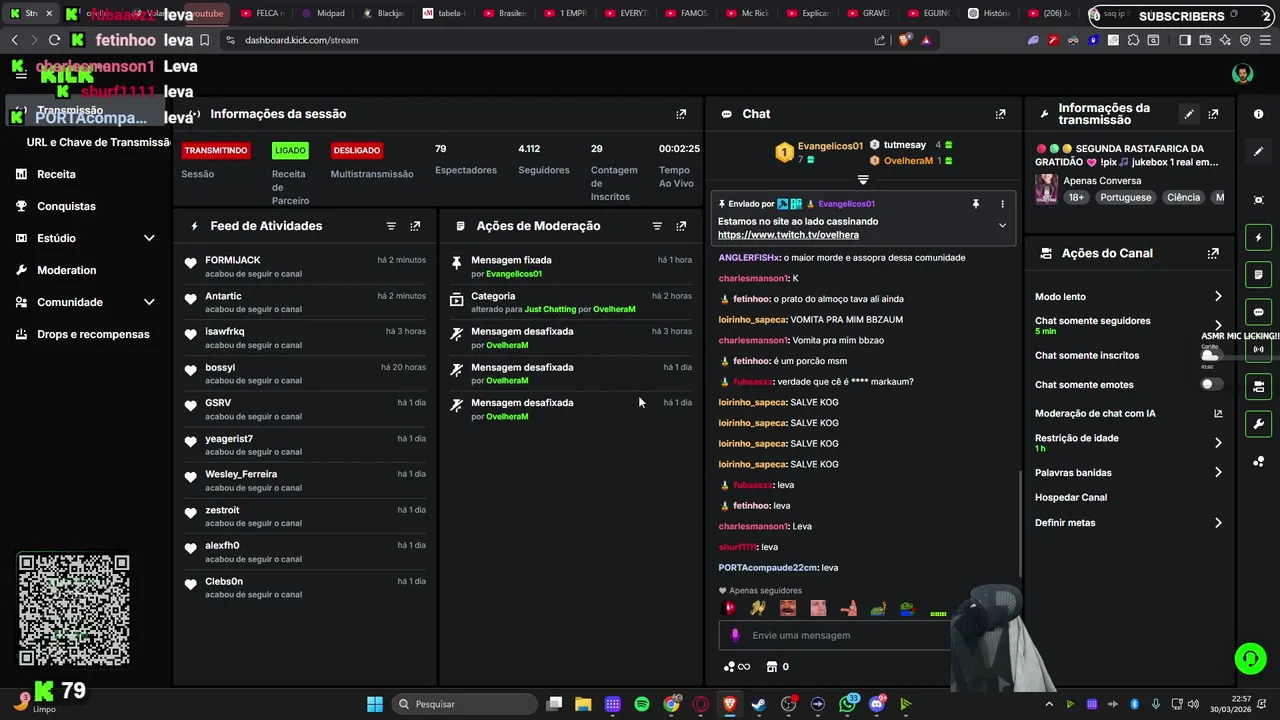Edit stream info with pencil icon in panel header
Image resolution: width=1280 pixels, height=720 pixels.
[x=1189, y=114]
